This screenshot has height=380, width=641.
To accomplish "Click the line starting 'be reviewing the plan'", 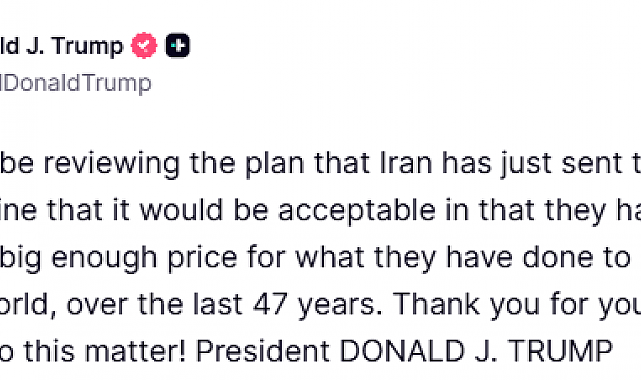I will point(320,163).
